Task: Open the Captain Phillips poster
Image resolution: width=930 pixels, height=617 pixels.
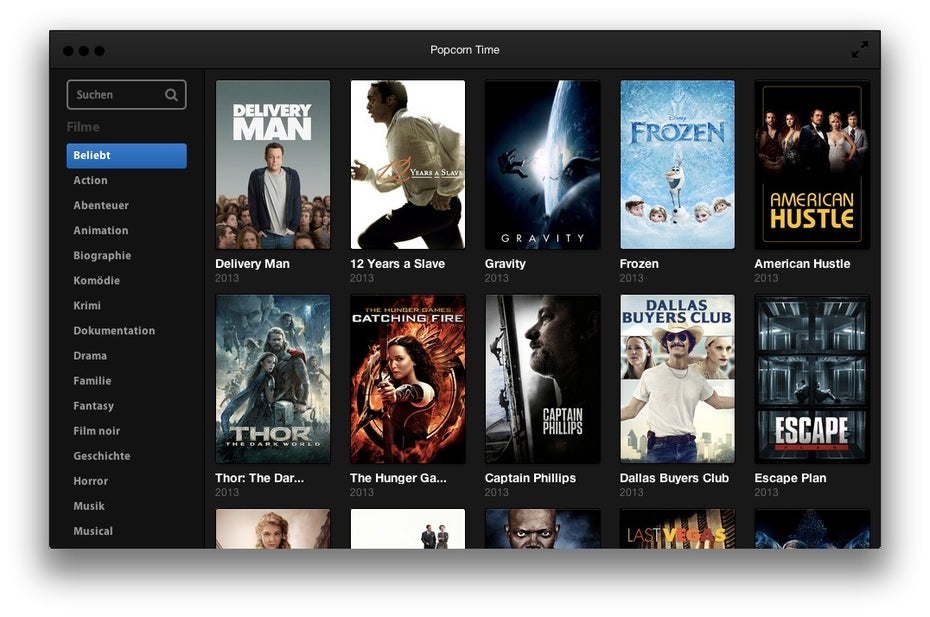Action: [542, 379]
